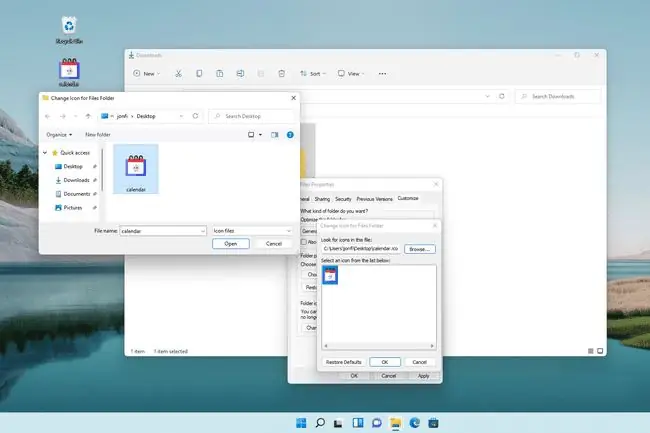Open the Icon files type dropdown

pyautogui.click(x=252, y=231)
